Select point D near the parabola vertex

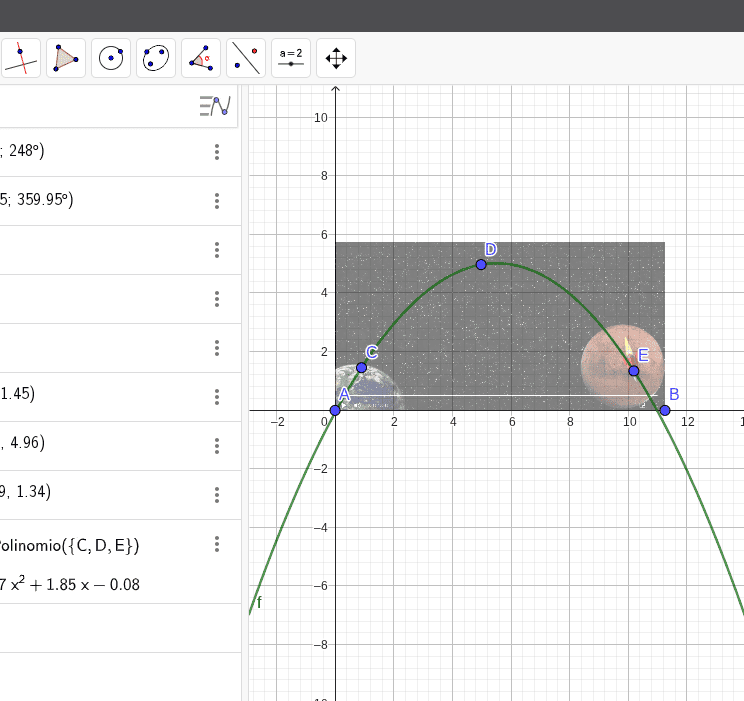481,264
